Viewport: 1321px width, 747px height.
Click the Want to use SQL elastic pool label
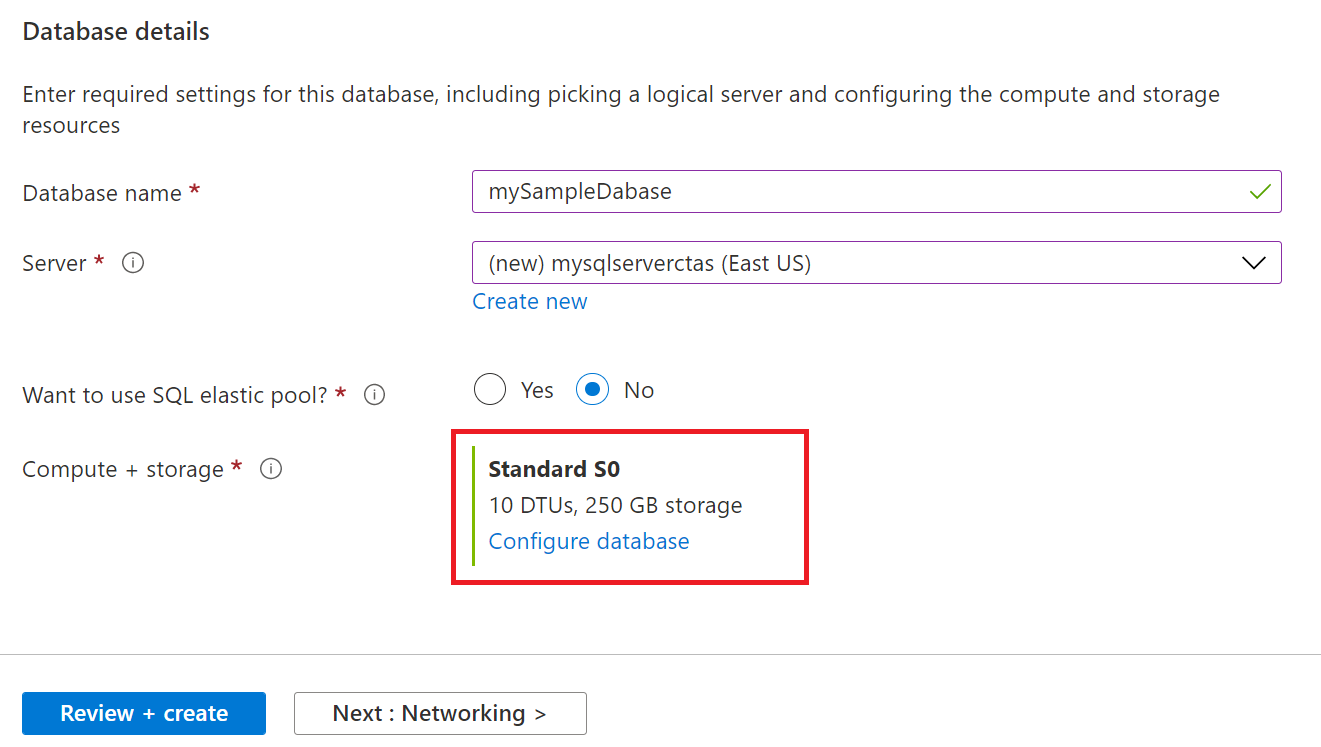tap(175, 395)
